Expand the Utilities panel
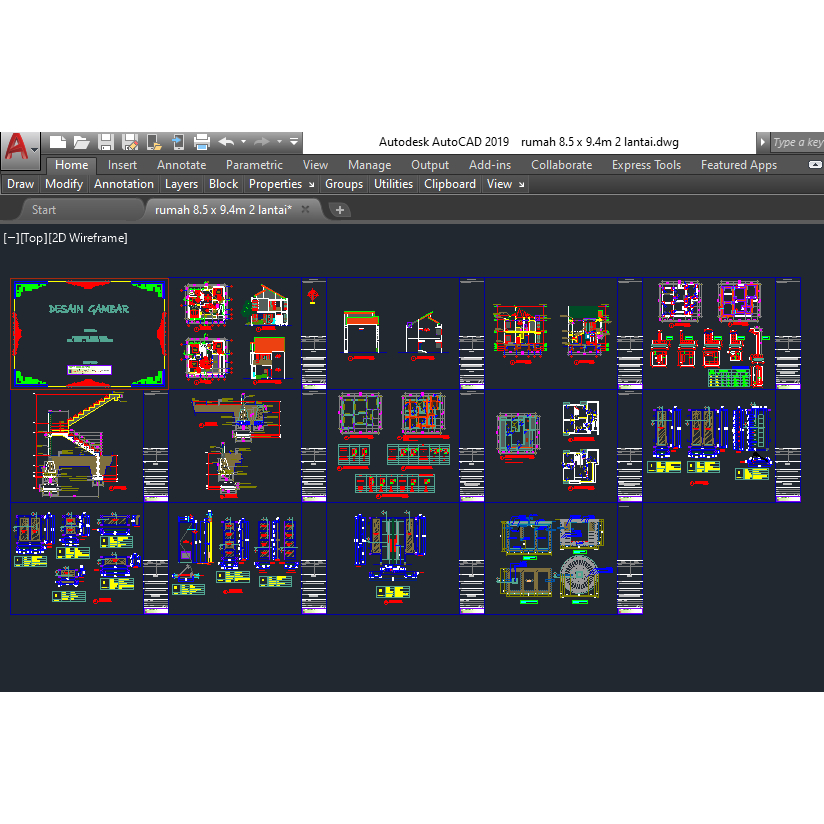824x824 pixels. (x=394, y=184)
